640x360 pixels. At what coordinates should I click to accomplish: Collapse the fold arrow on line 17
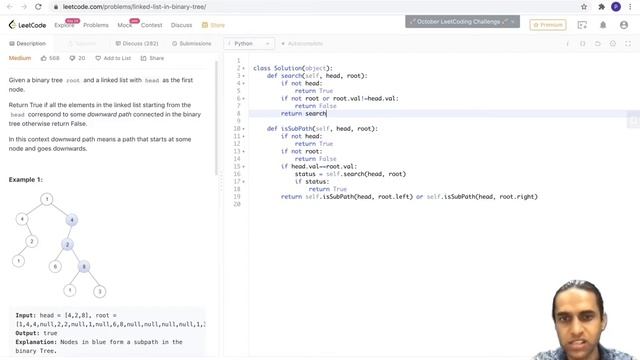pyautogui.click(x=244, y=182)
